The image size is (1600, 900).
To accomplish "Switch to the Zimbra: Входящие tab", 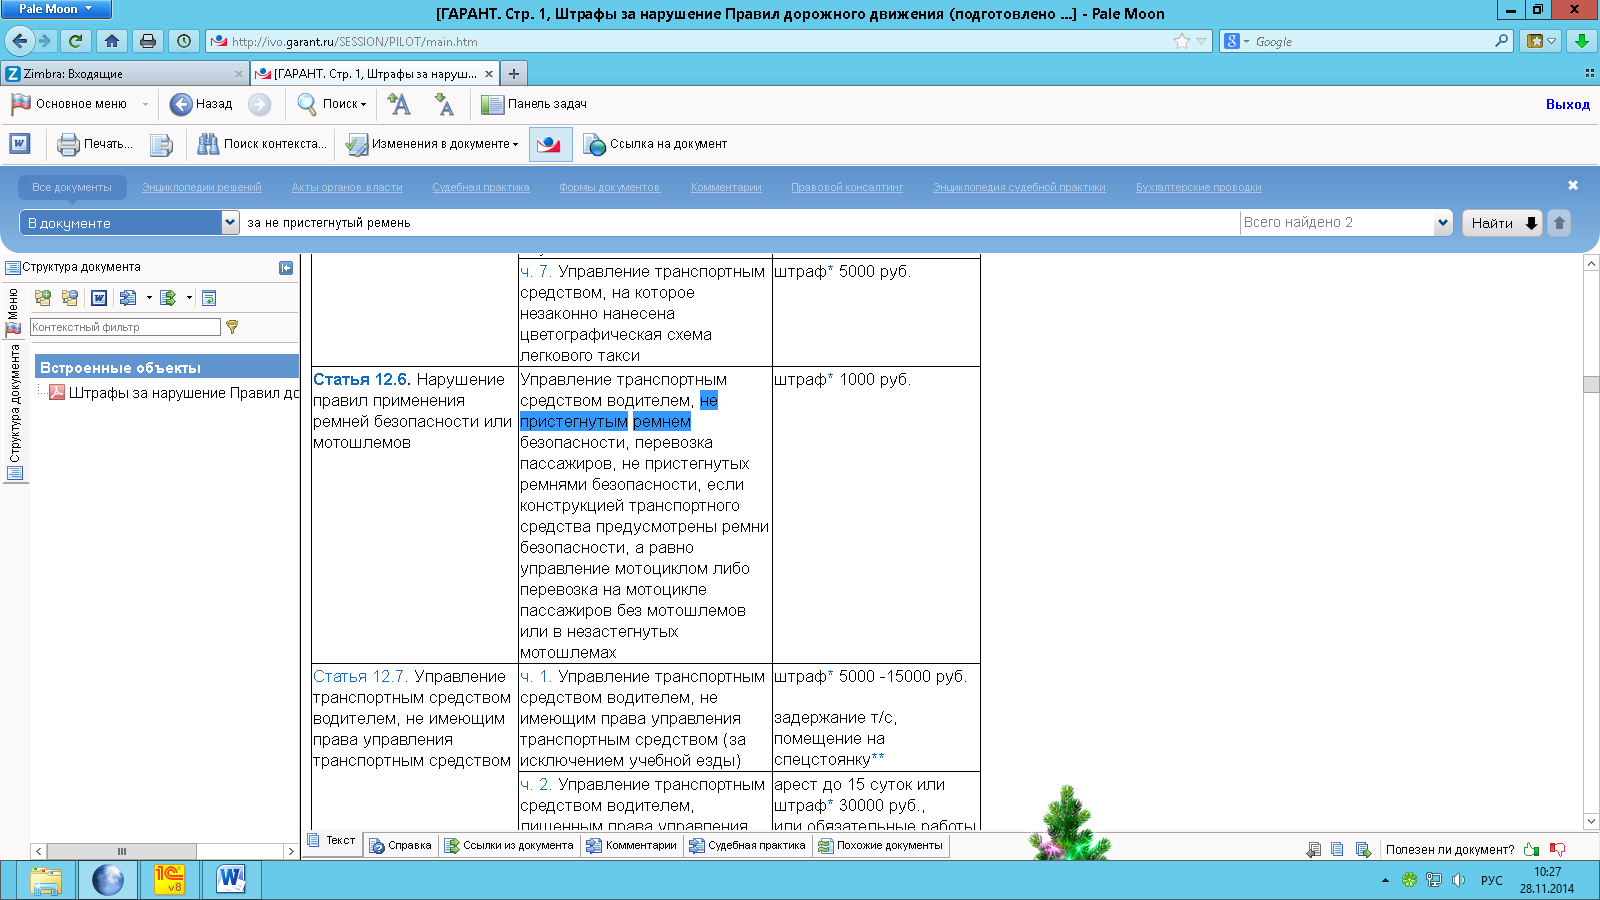I will (124, 74).
